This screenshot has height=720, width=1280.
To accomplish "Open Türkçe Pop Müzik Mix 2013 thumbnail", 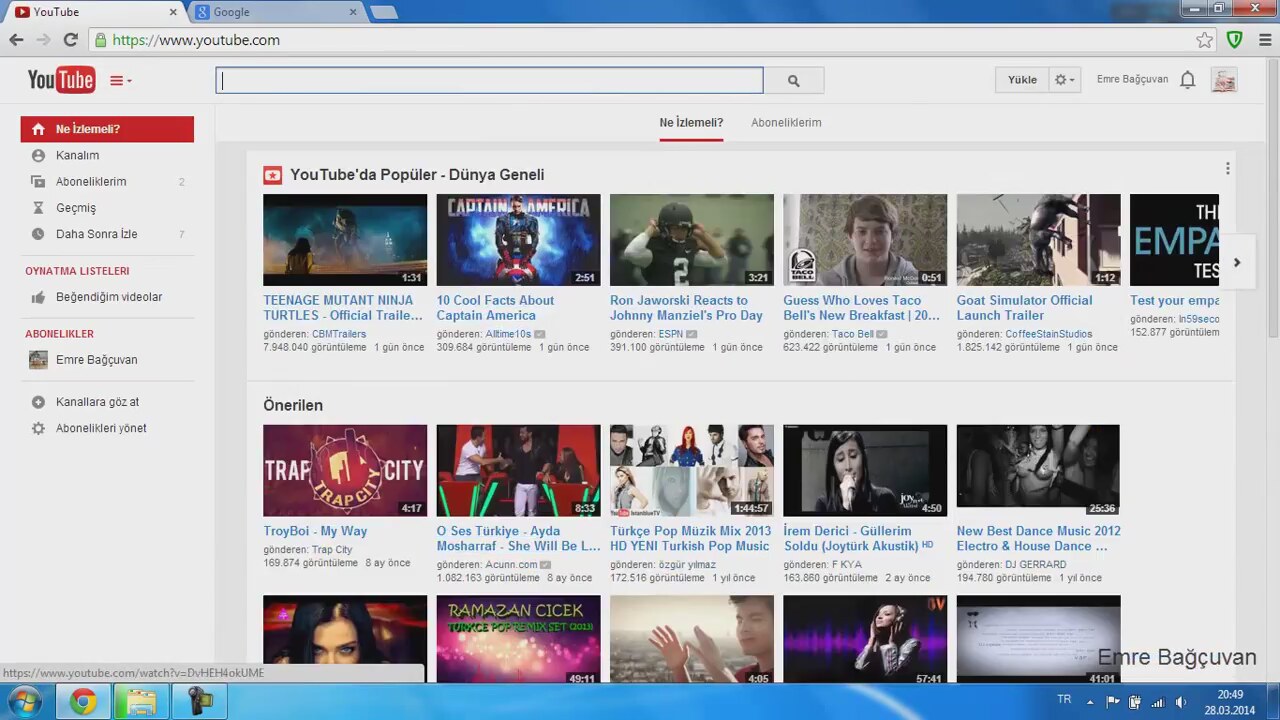I will pyautogui.click(x=692, y=471).
